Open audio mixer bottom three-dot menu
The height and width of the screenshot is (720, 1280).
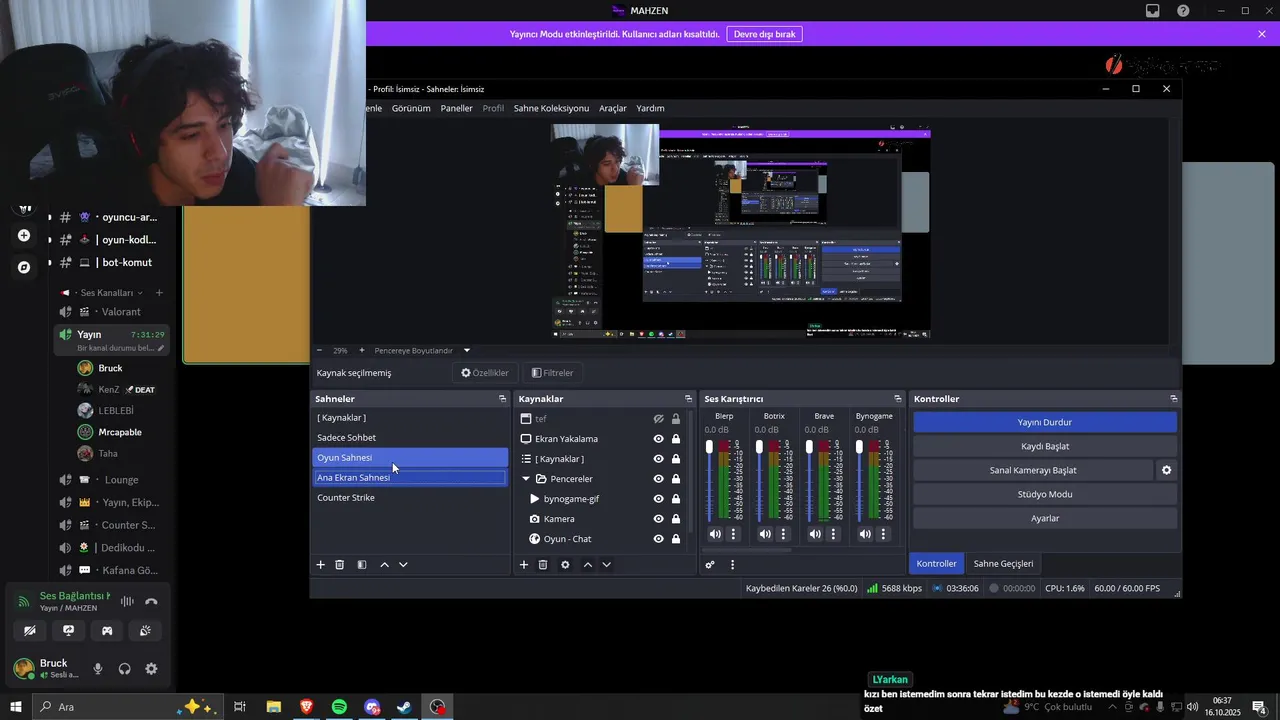[732, 565]
